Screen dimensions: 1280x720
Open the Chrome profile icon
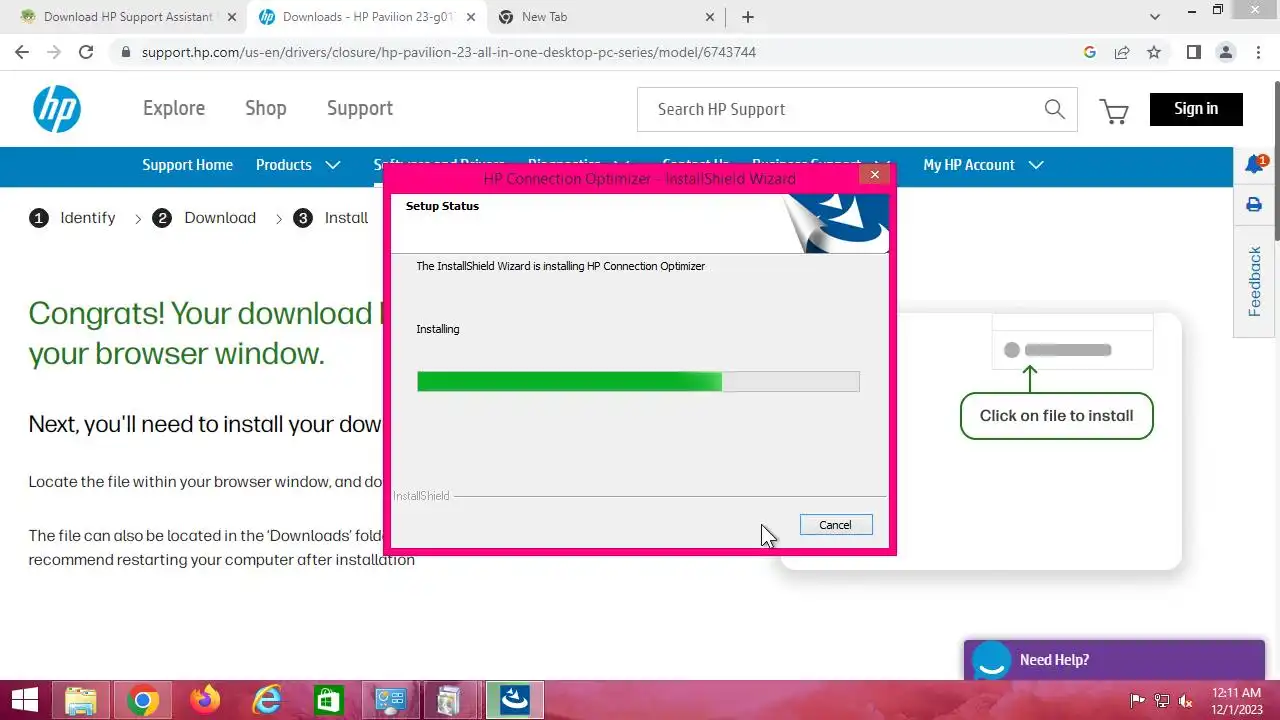(x=1225, y=52)
